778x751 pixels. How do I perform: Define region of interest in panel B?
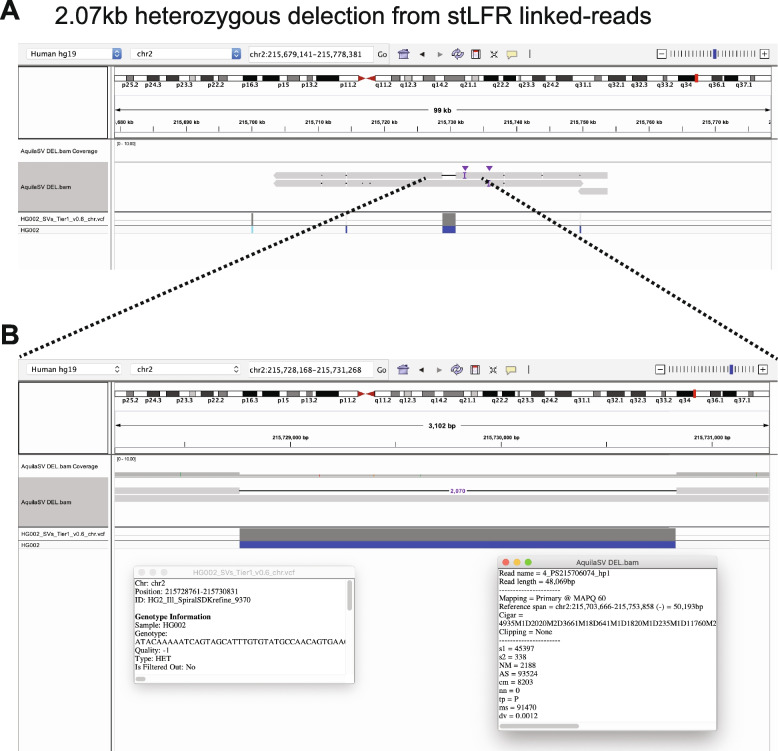[475, 370]
